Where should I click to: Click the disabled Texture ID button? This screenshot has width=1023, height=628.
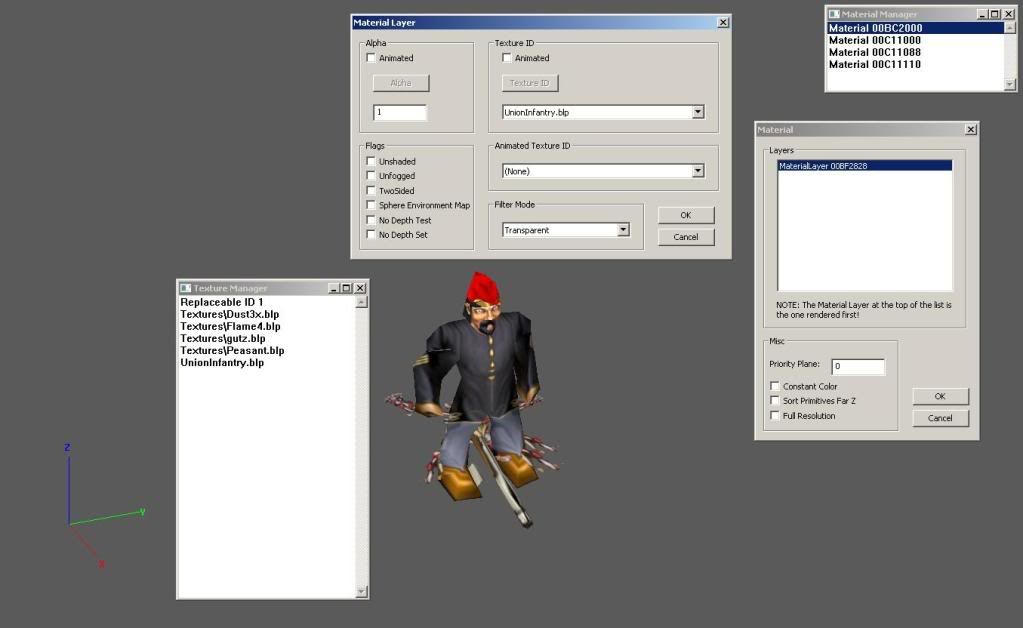click(530, 83)
